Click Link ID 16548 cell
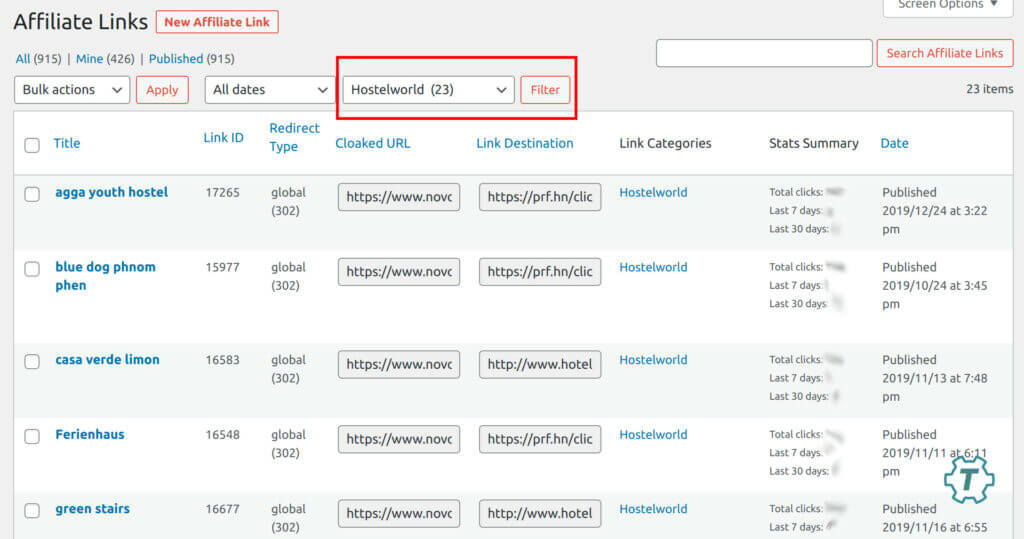Screen dimensions: 1024x539 pyautogui.click(x=223, y=434)
